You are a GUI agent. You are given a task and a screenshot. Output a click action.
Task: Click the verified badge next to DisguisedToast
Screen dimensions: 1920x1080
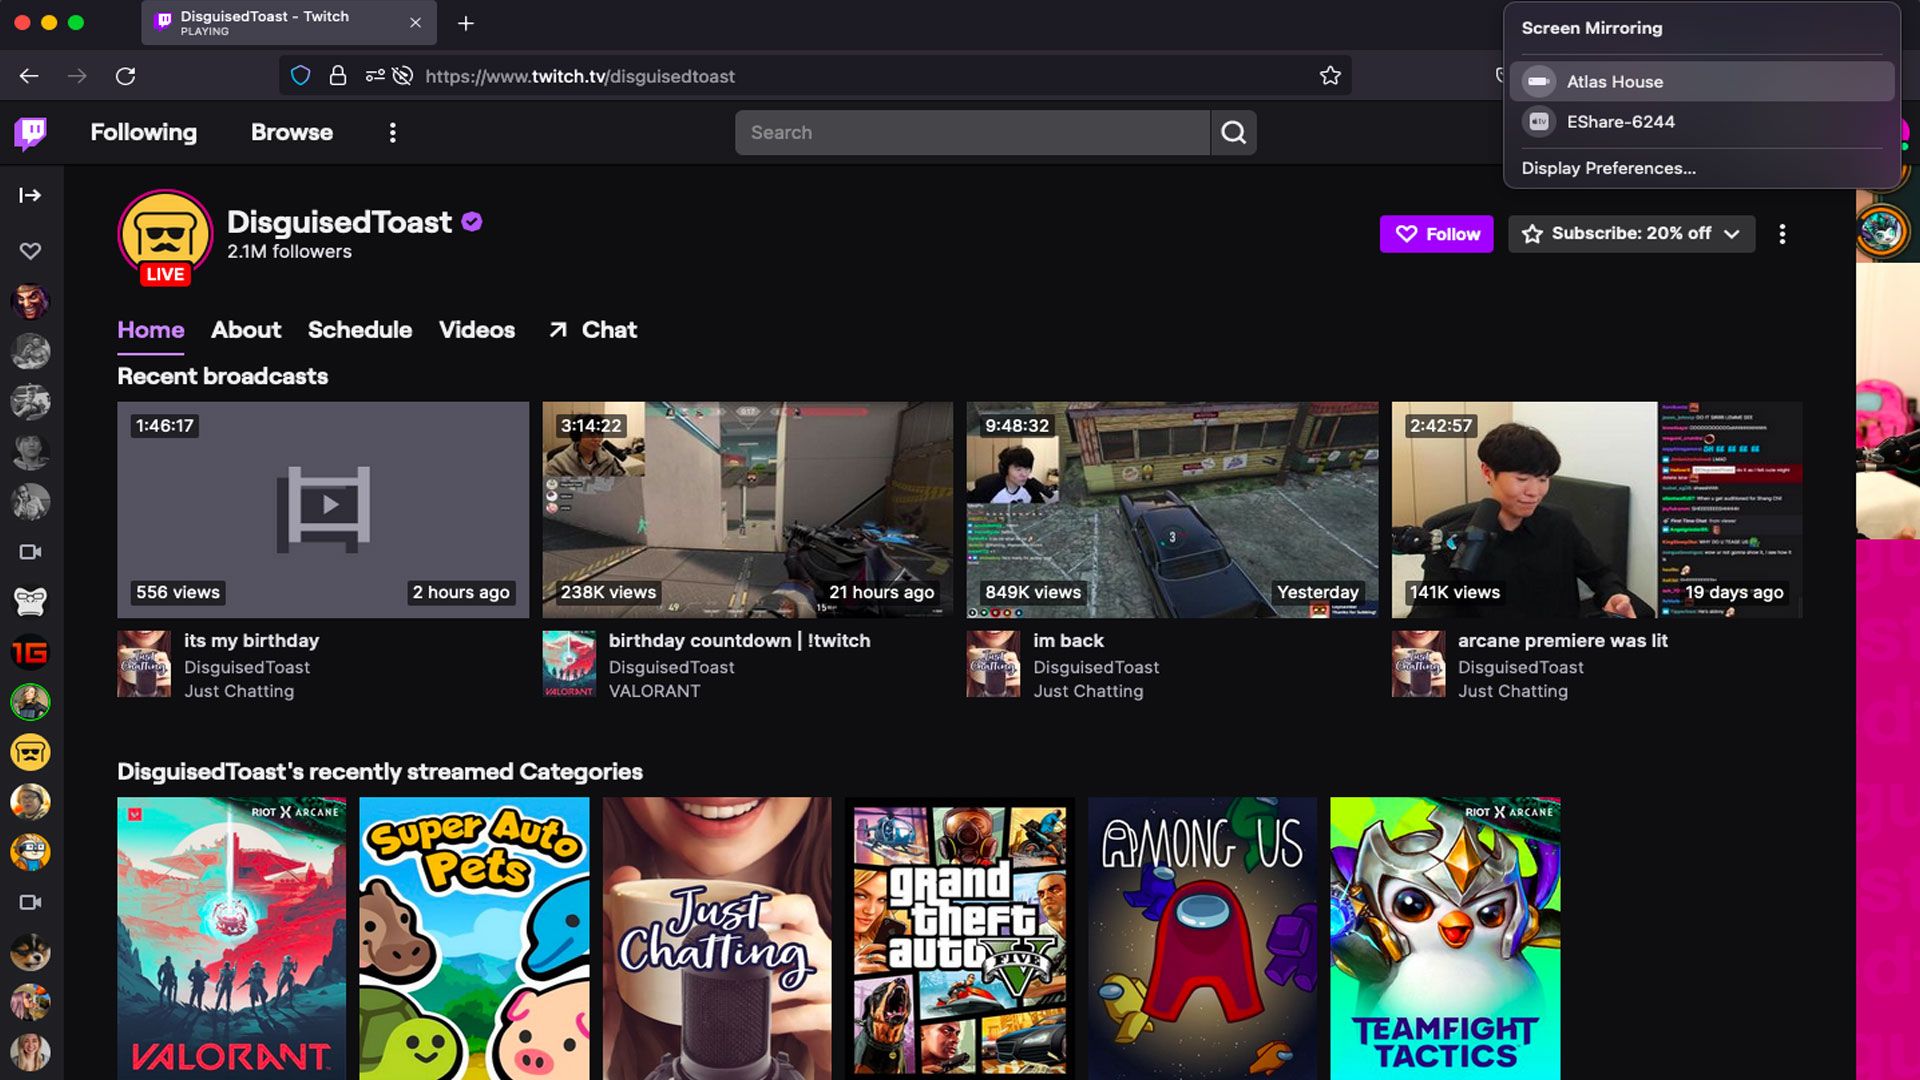click(x=472, y=222)
